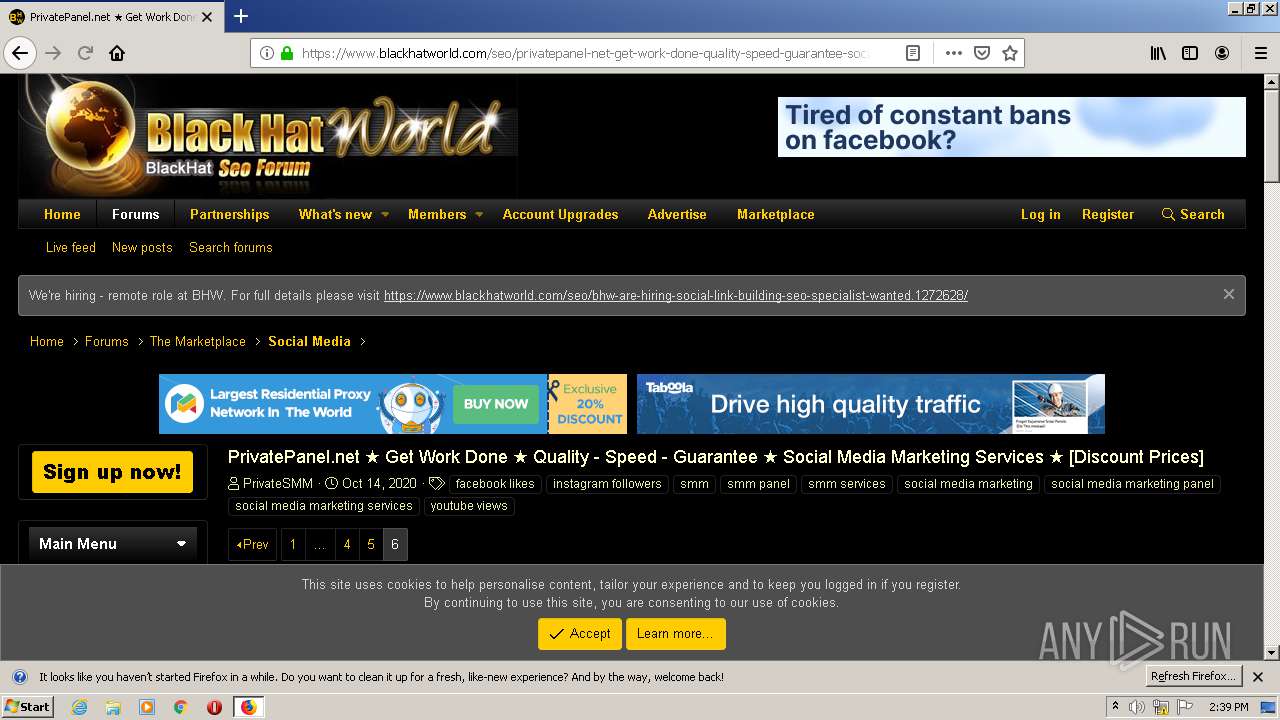The image size is (1280, 720).
Task: Select the Forums nav tab
Action: (136, 214)
